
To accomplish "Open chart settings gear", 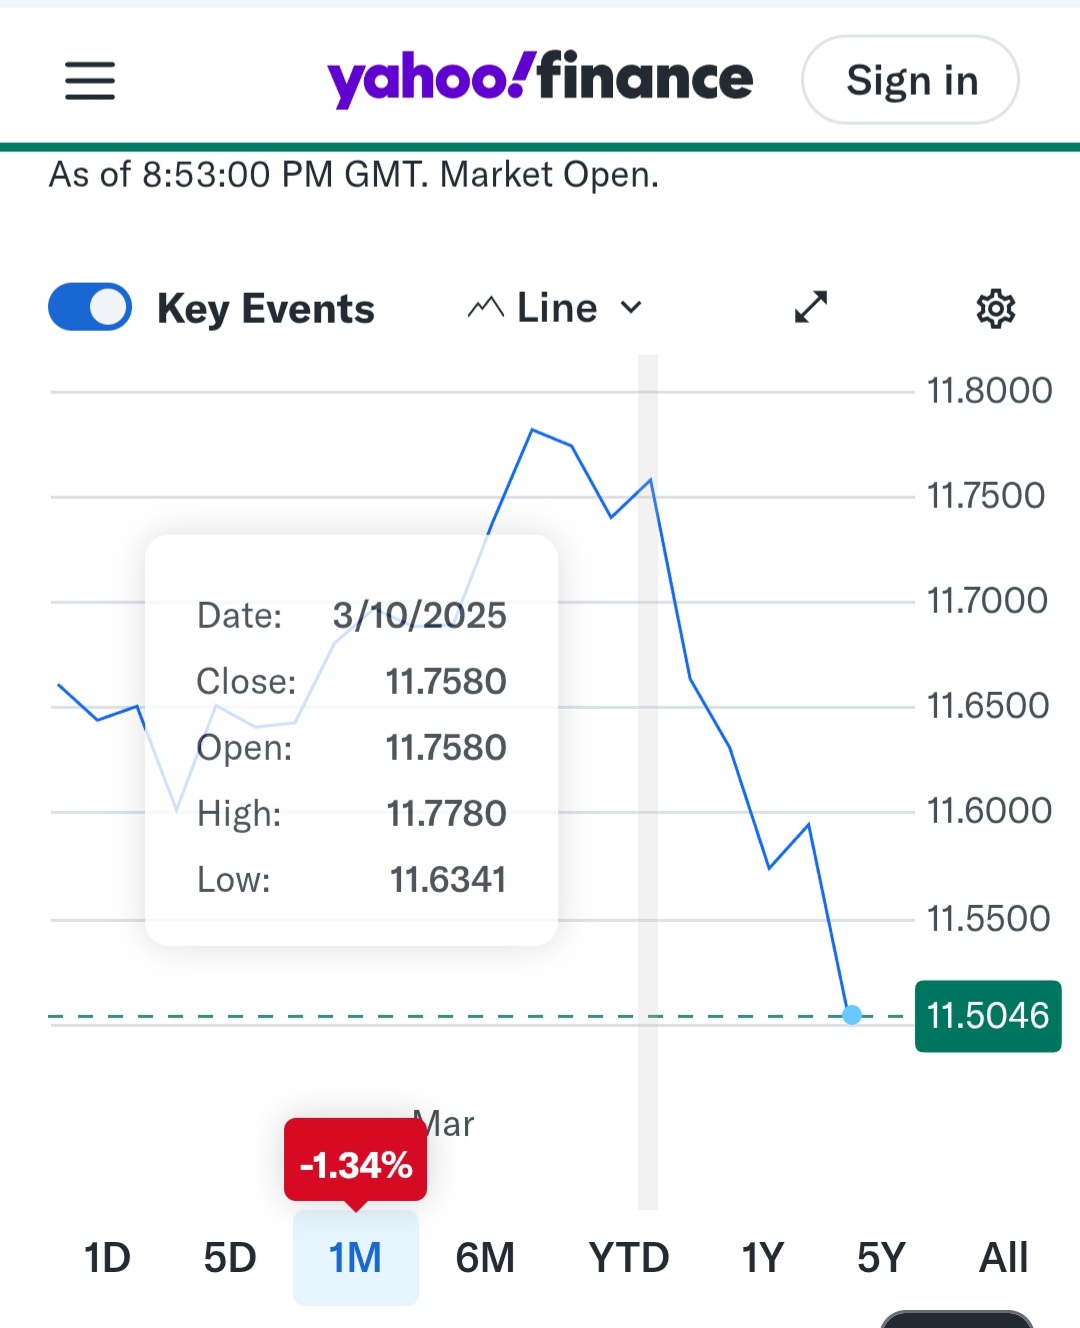I will point(995,308).
